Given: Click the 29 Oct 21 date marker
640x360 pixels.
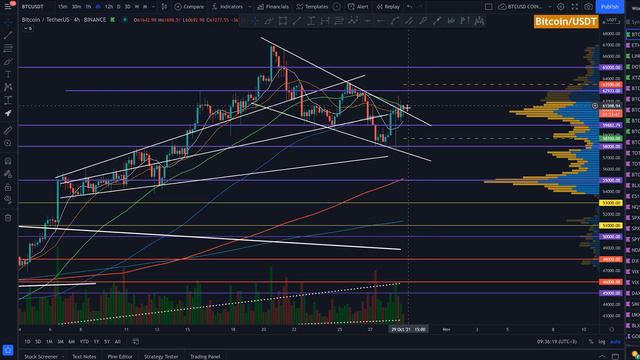Looking at the screenshot, I should pos(408,329).
